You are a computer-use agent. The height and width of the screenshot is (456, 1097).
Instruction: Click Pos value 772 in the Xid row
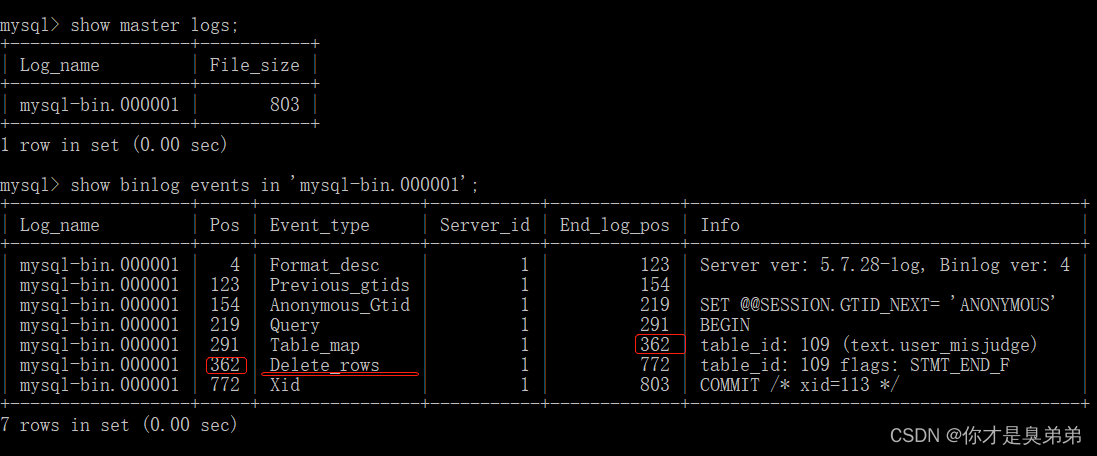click(x=225, y=385)
